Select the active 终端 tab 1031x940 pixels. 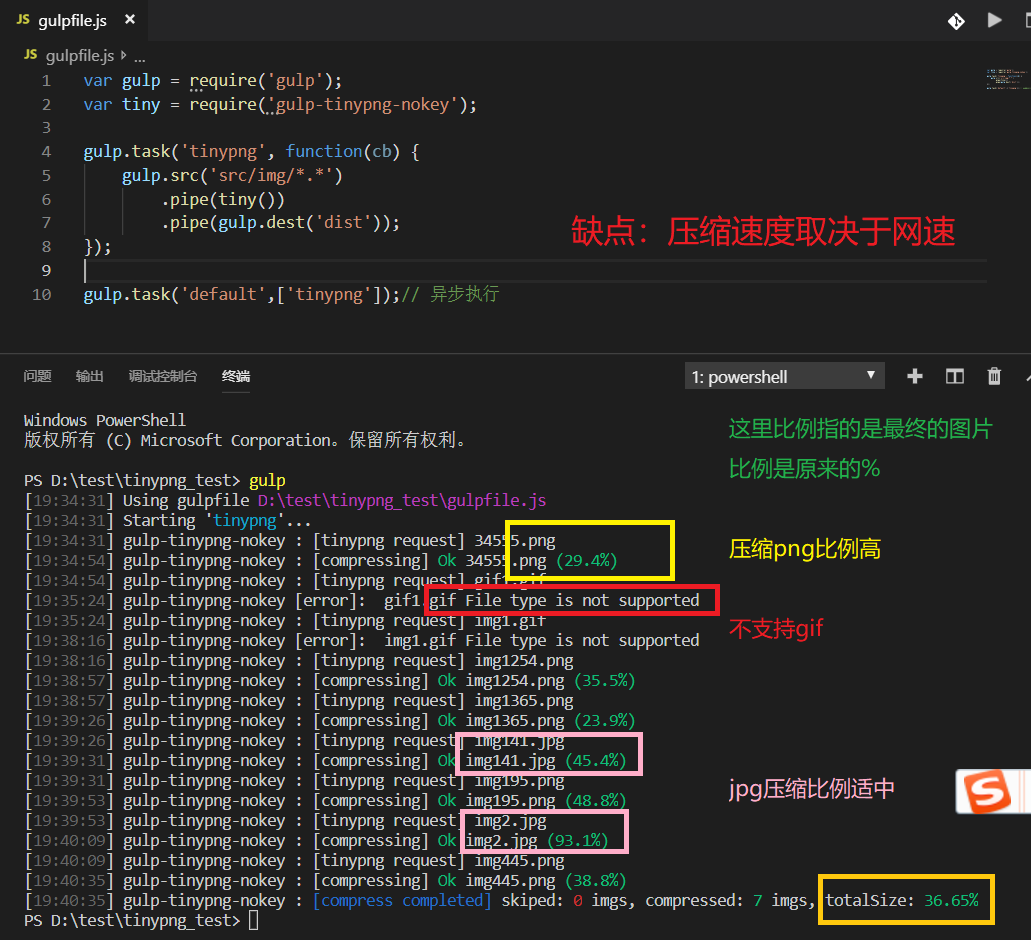point(236,377)
